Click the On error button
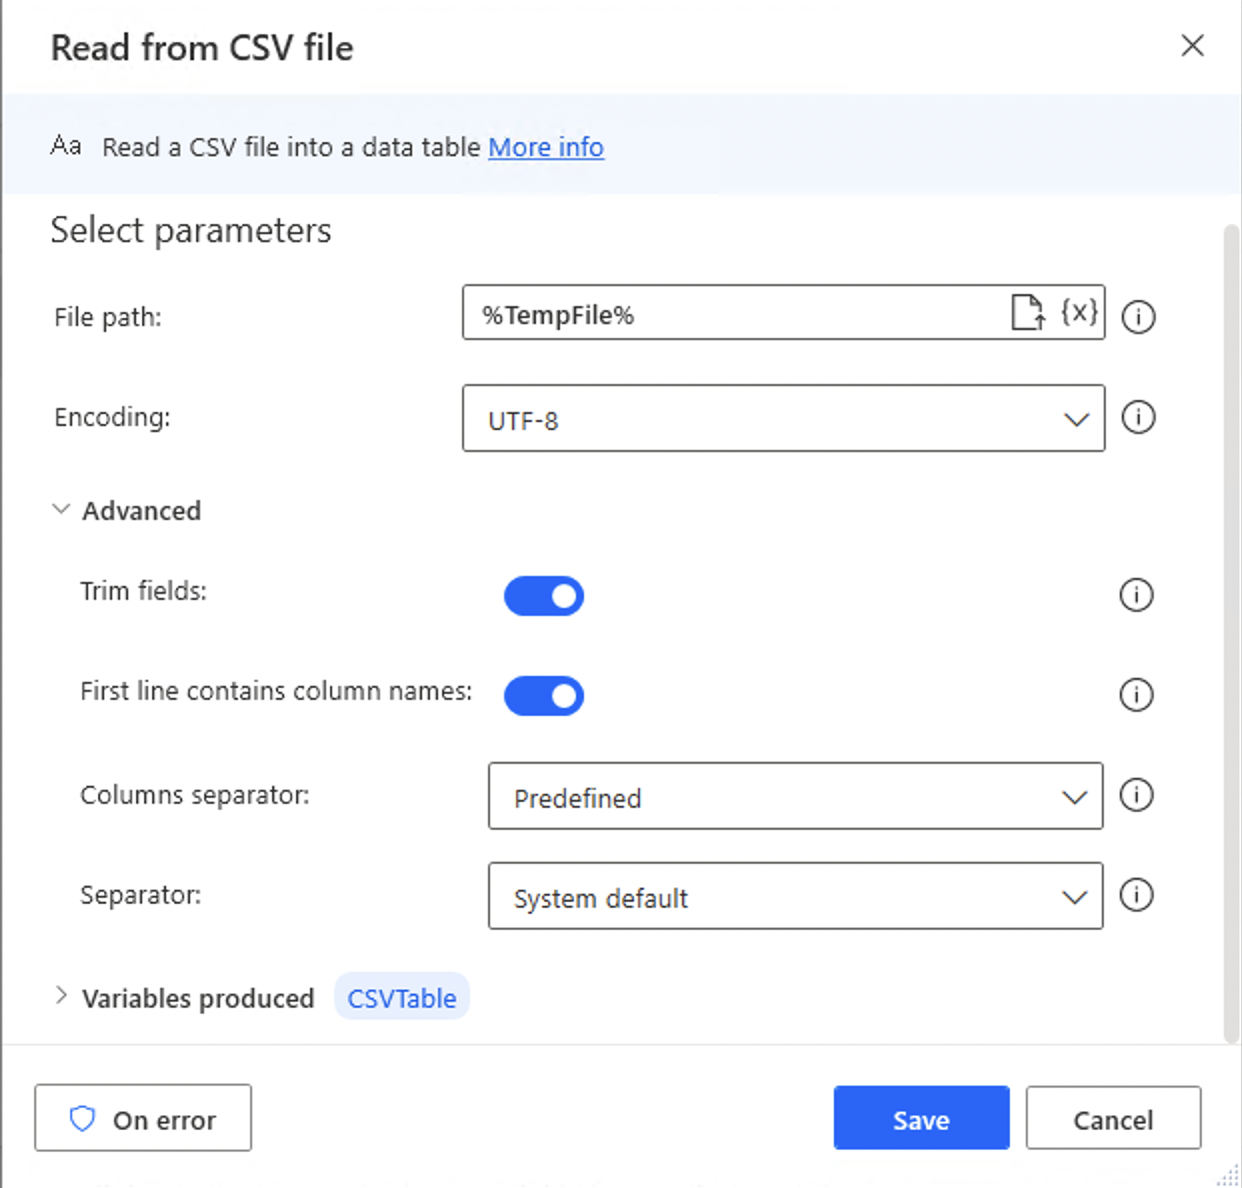The image size is (1242, 1188). pos(142,1118)
